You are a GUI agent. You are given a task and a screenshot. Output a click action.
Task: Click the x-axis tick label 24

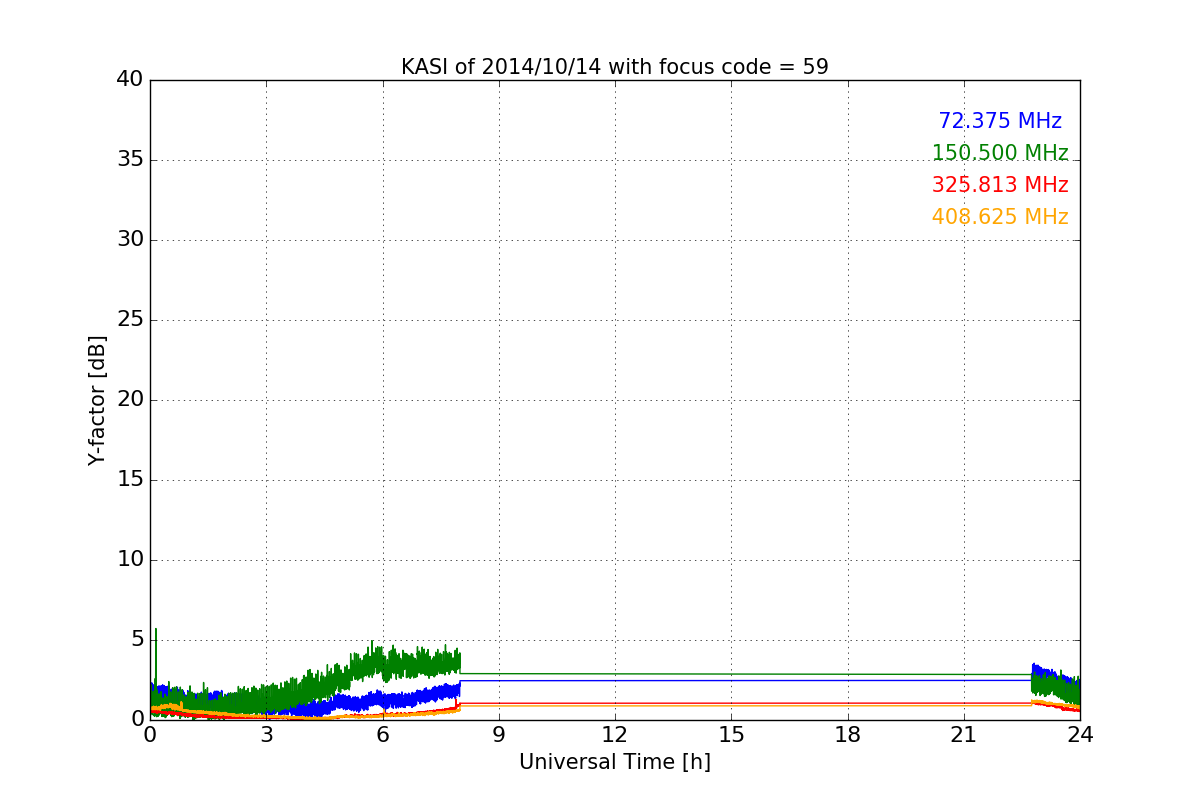click(1080, 734)
